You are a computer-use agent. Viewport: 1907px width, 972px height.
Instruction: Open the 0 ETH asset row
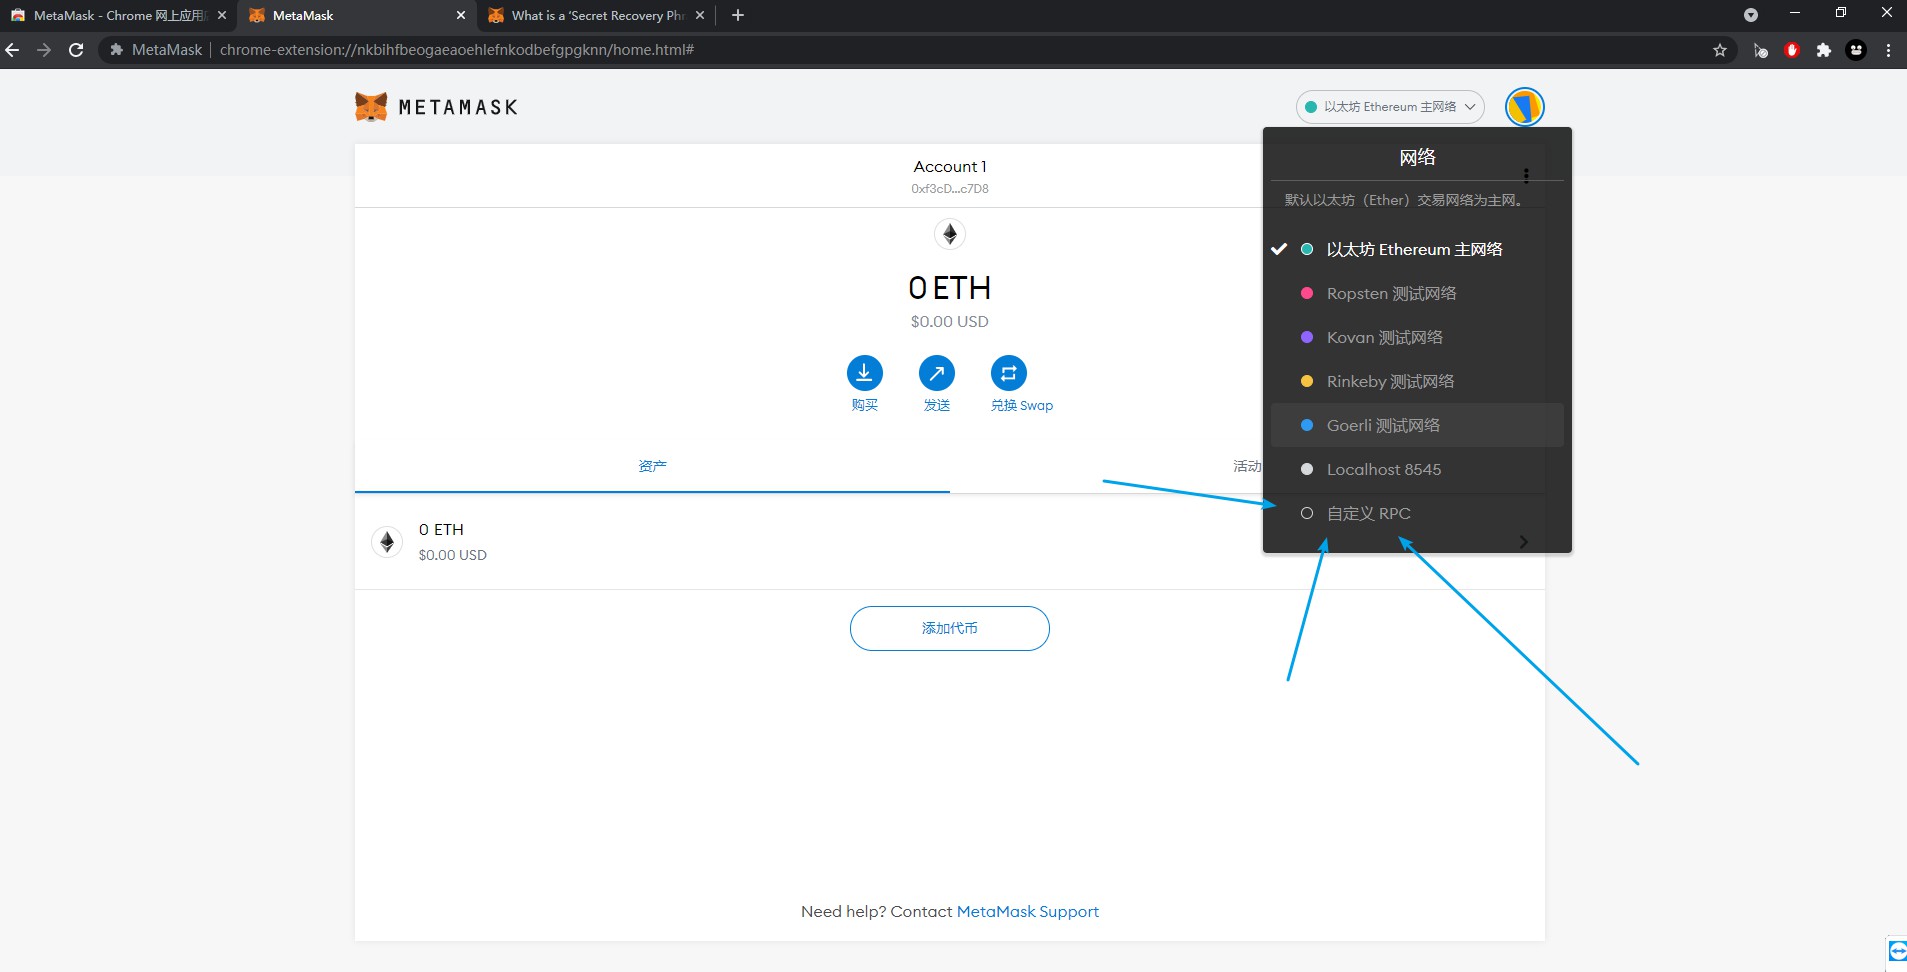(x=950, y=542)
